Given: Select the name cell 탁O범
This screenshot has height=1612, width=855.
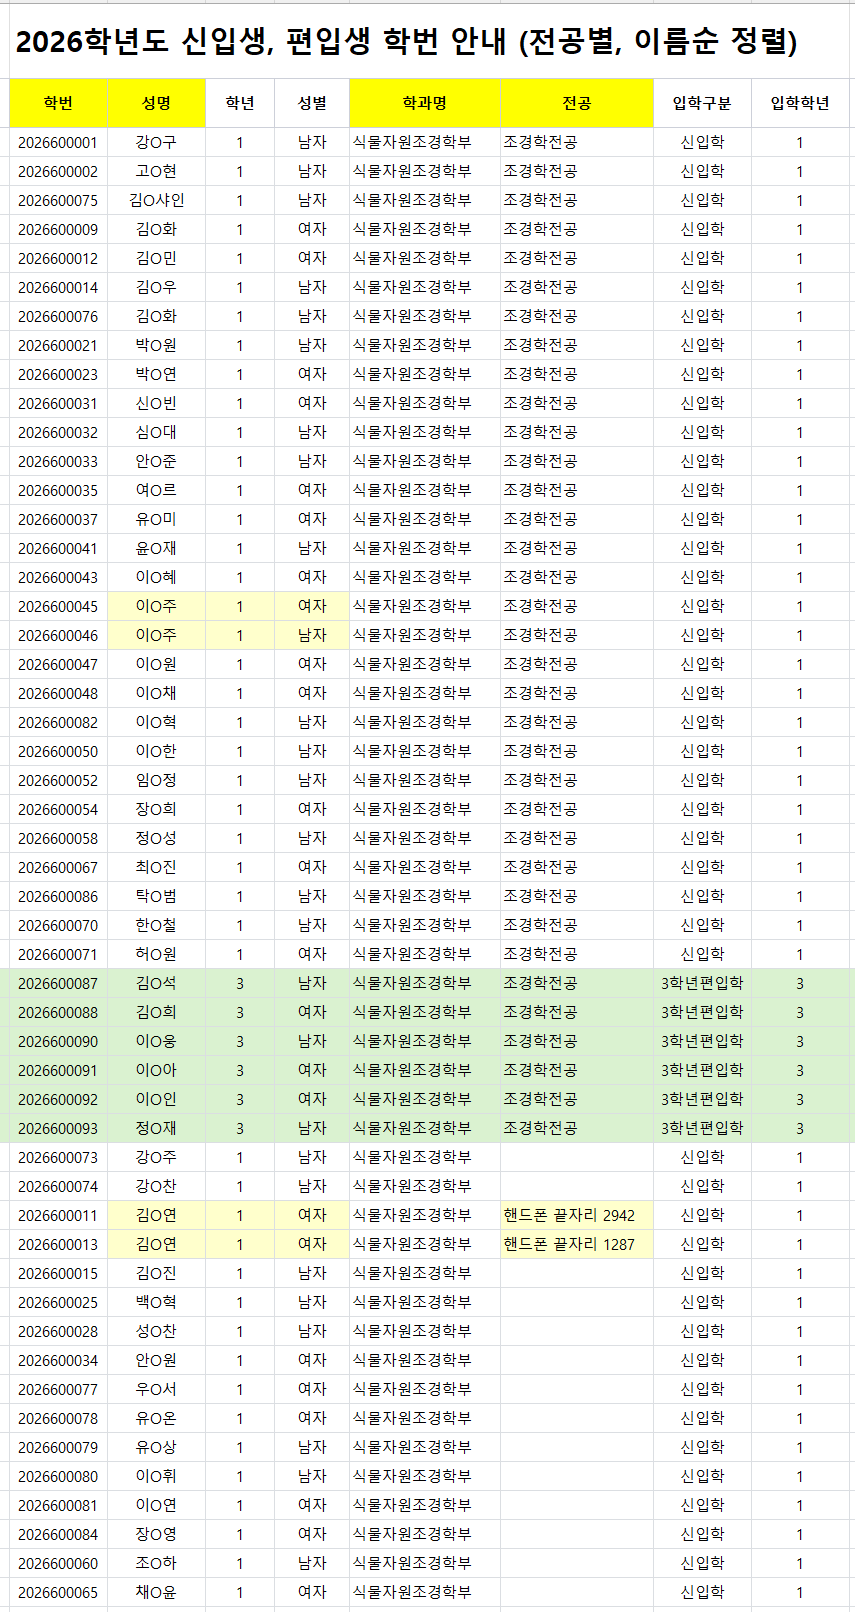Looking at the screenshot, I should pyautogui.click(x=156, y=896).
